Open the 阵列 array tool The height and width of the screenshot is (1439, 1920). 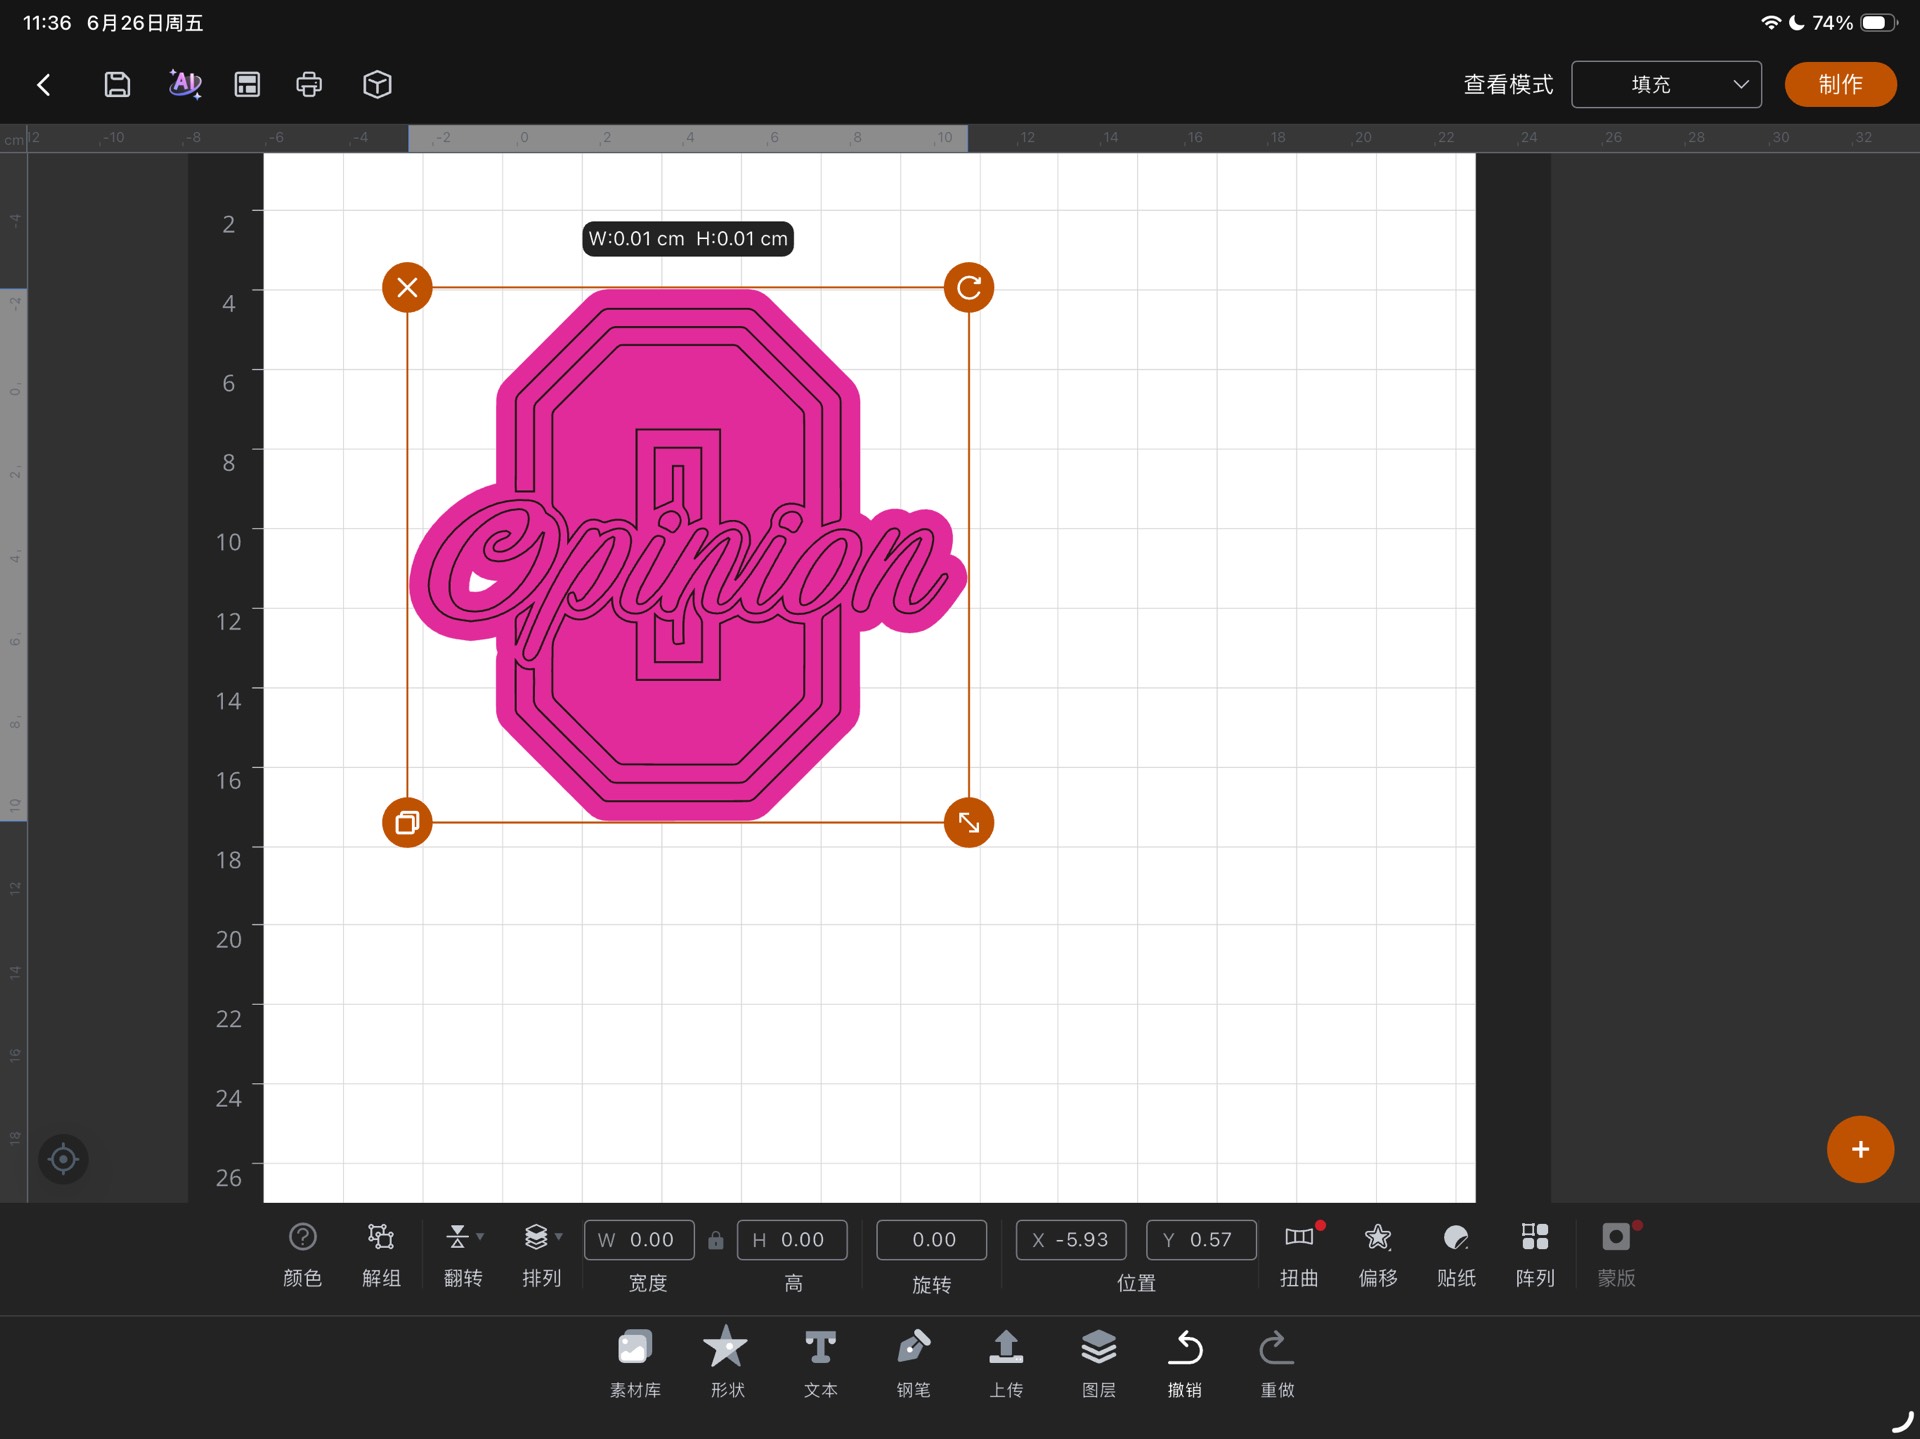point(1535,1255)
